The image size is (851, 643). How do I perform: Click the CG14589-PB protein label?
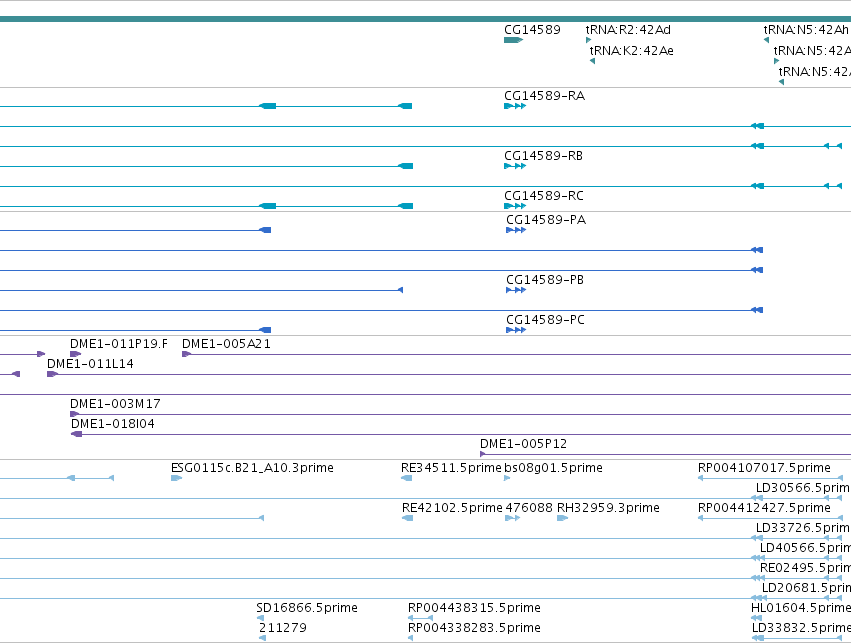[x=545, y=280]
